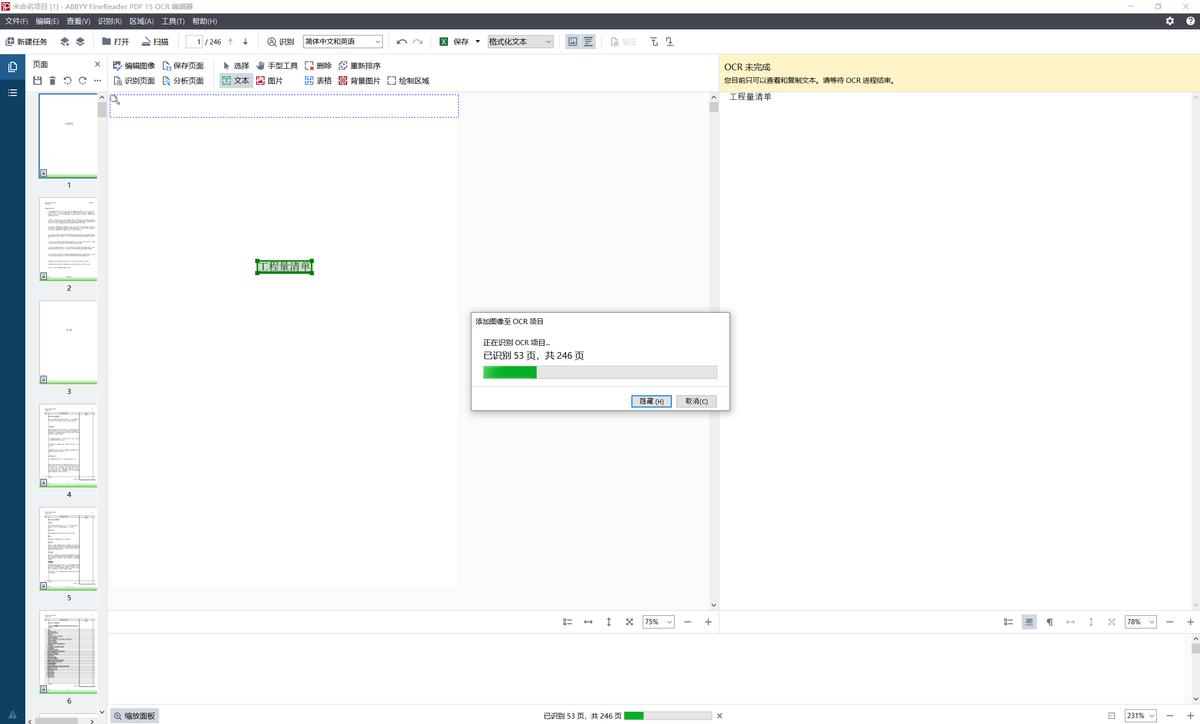Select the 图片 (Picture) area tool

point(269,81)
